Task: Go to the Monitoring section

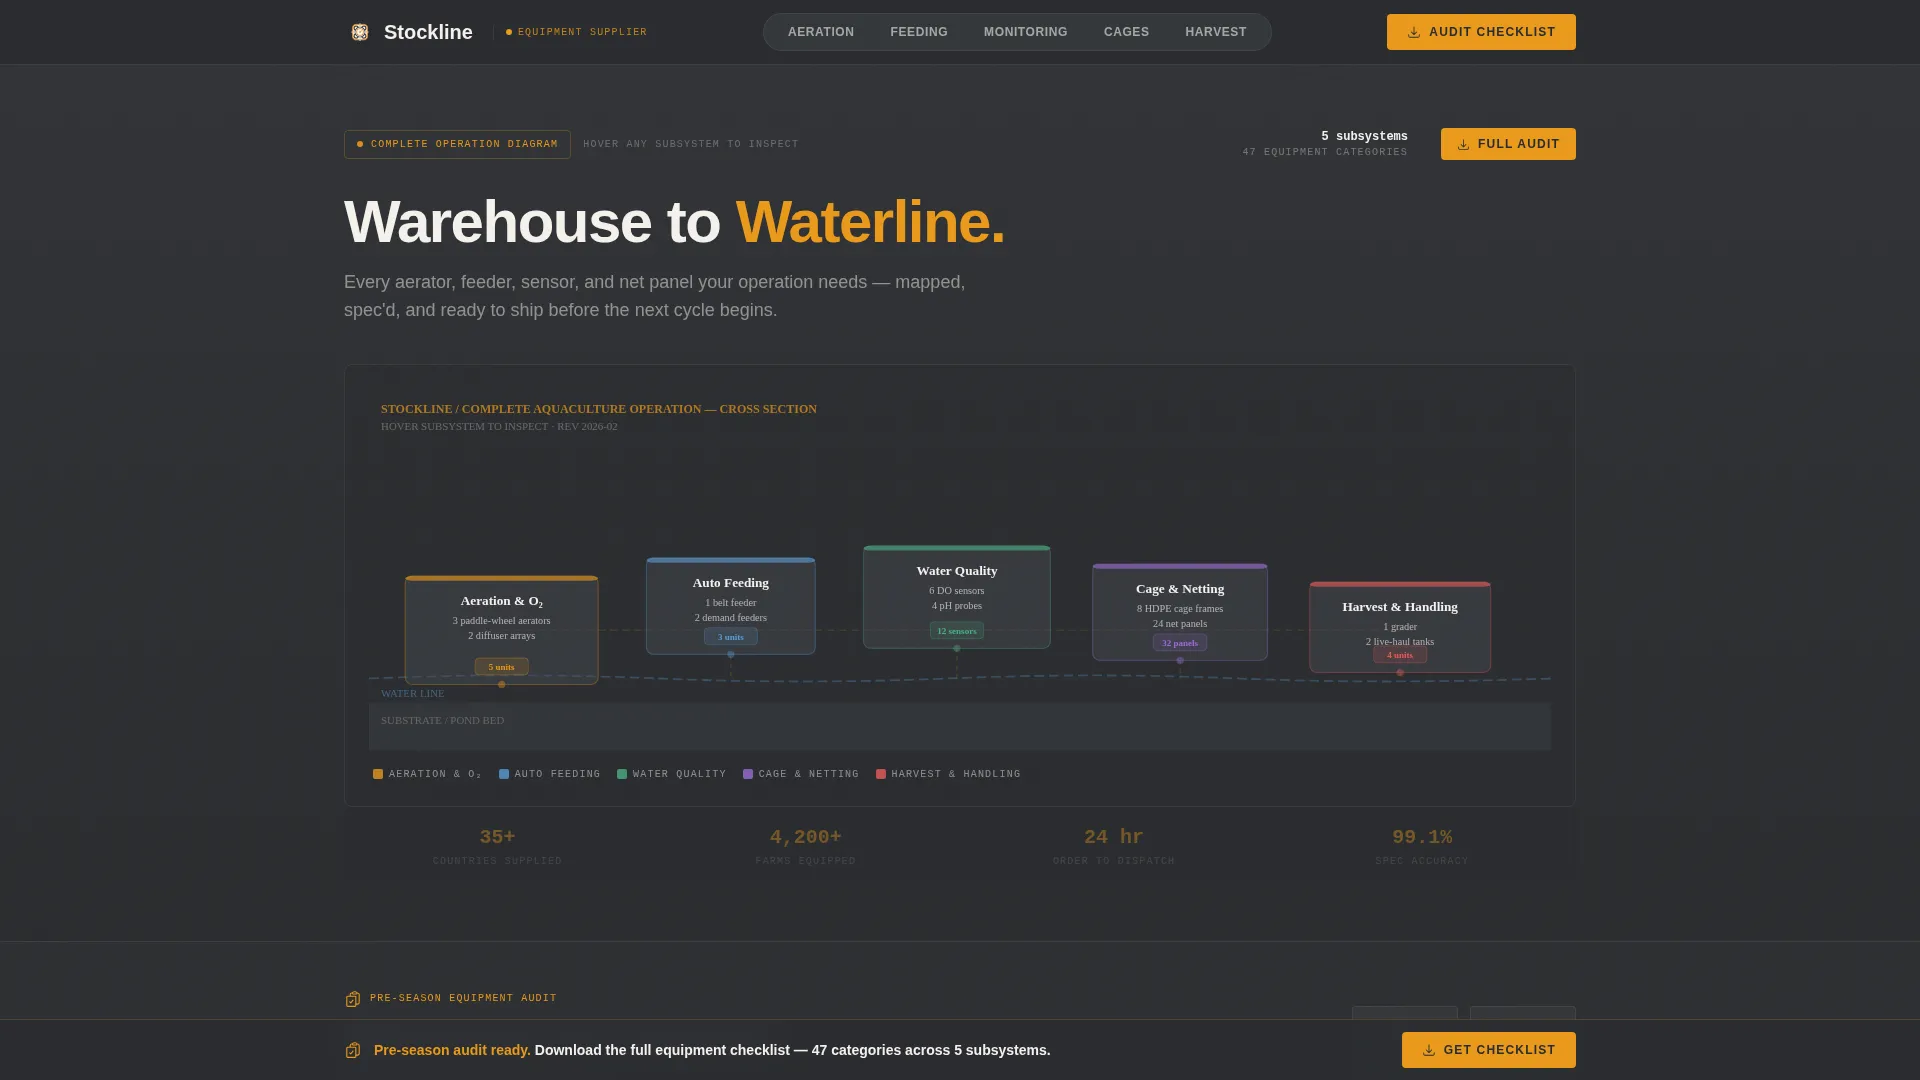Action: click(x=1026, y=32)
